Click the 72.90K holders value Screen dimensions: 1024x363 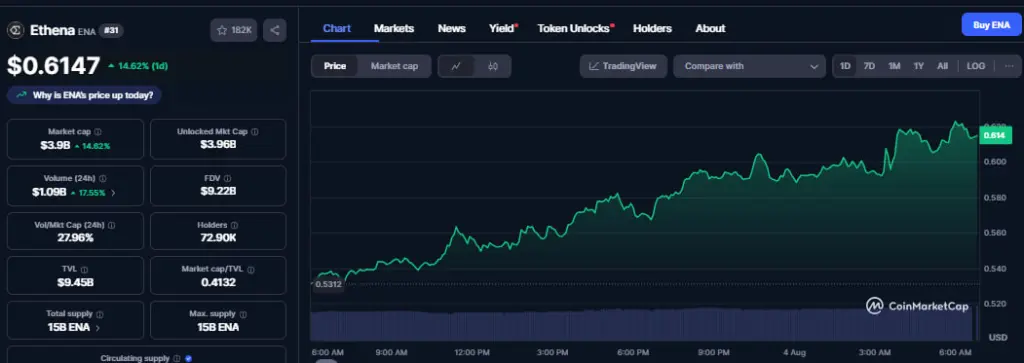pos(218,238)
